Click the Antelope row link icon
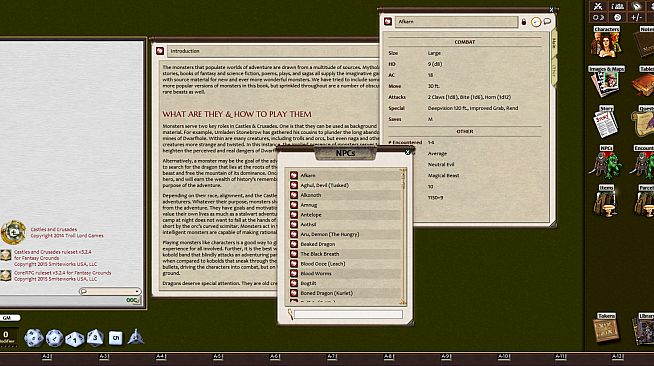 294,215
